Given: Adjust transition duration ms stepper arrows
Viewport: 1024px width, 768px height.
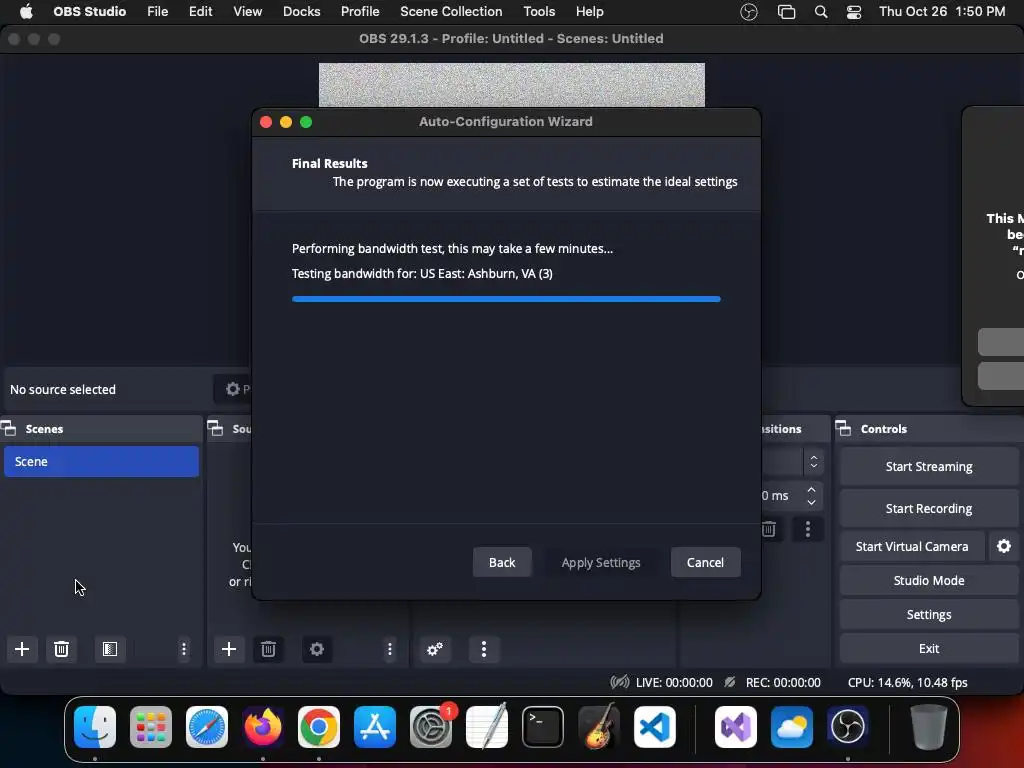Looking at the screenshot, I should (x=811, y=496).
